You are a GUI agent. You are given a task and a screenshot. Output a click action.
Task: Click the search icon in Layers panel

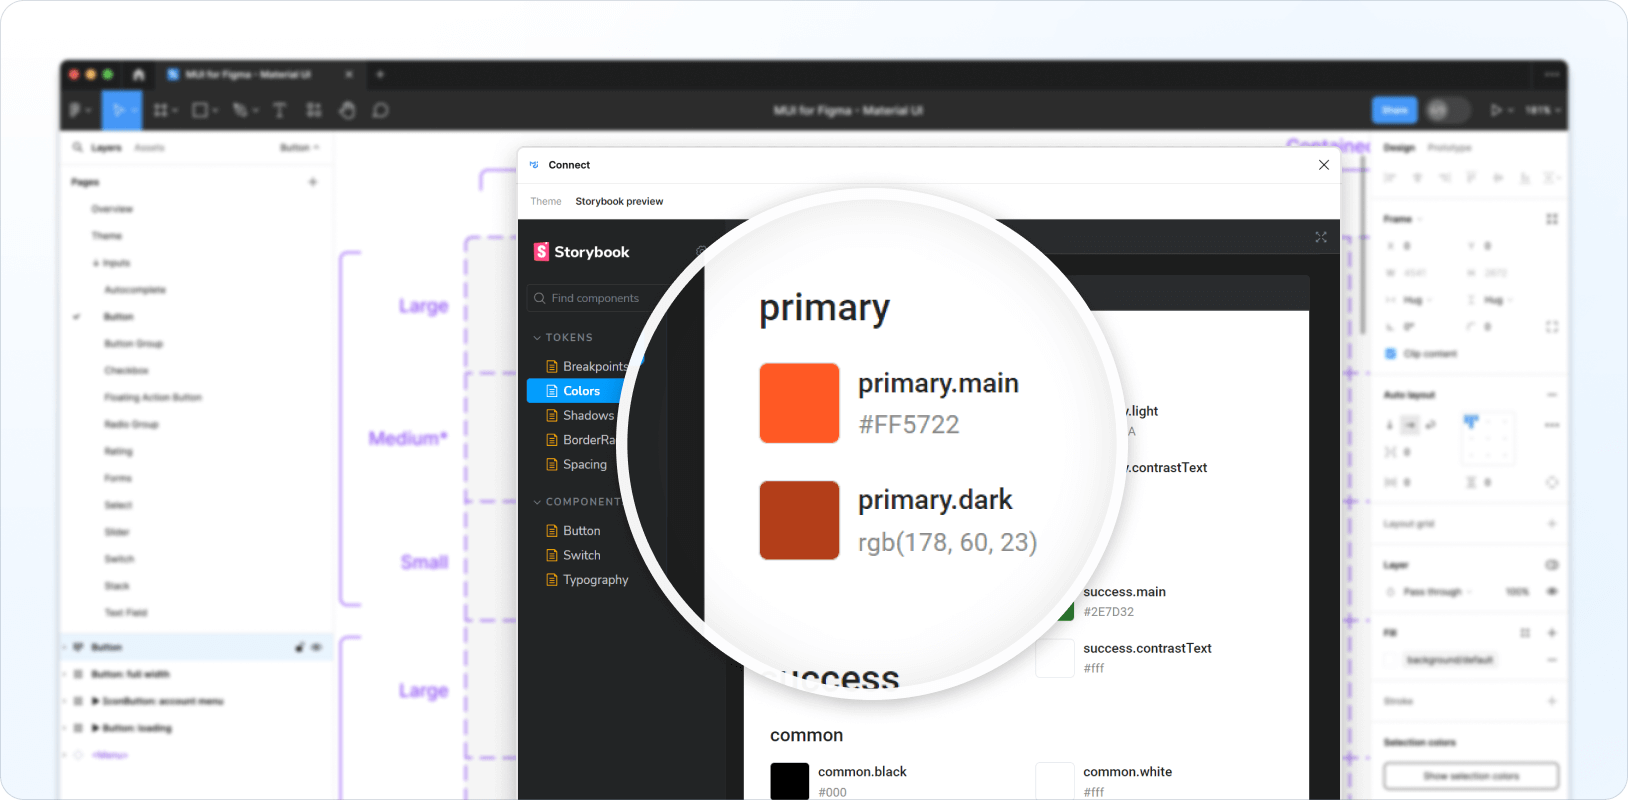click(78, 147)
